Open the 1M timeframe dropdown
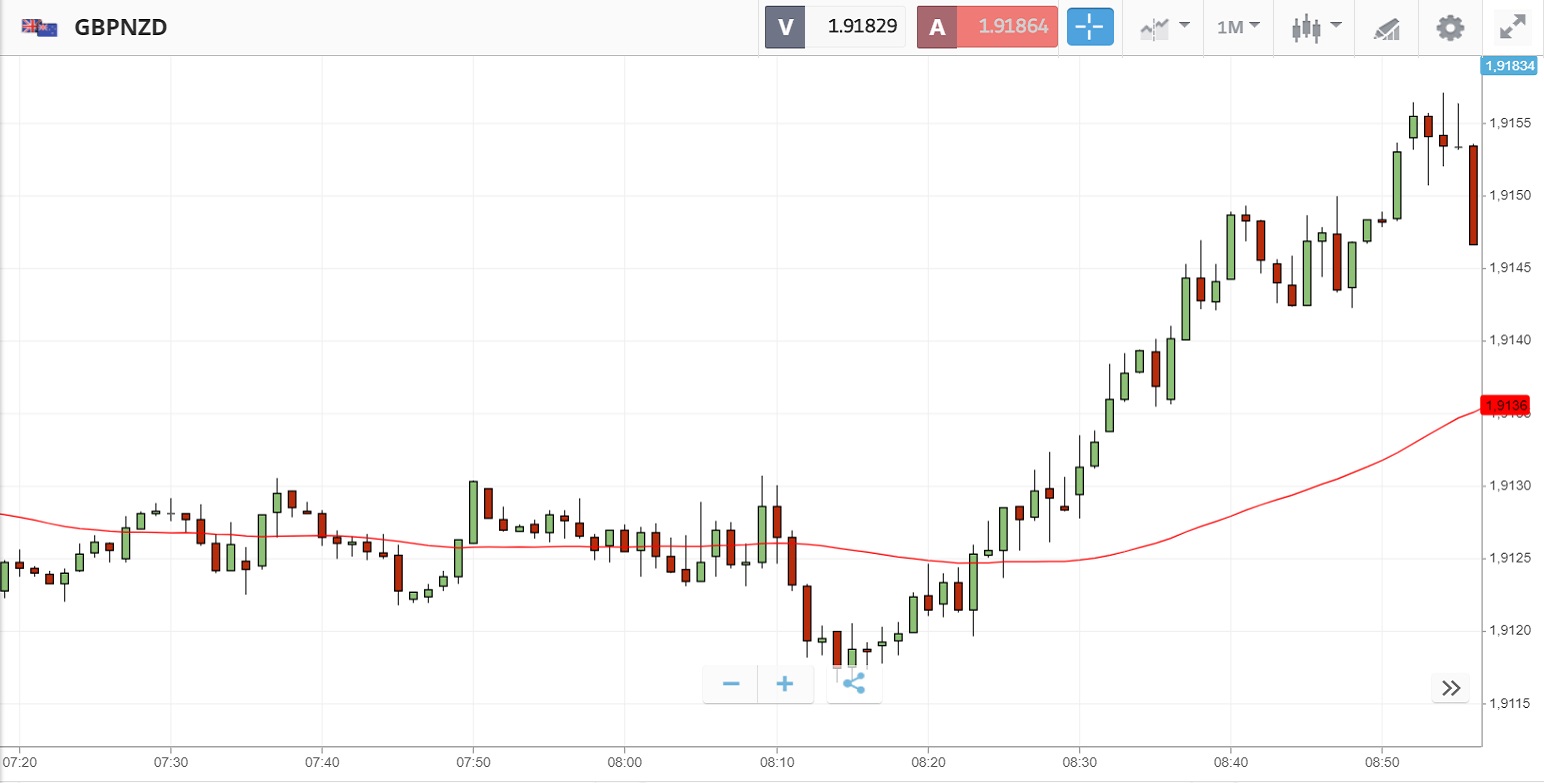Viewport: 1544px width, 783px height. [1238, 27]
